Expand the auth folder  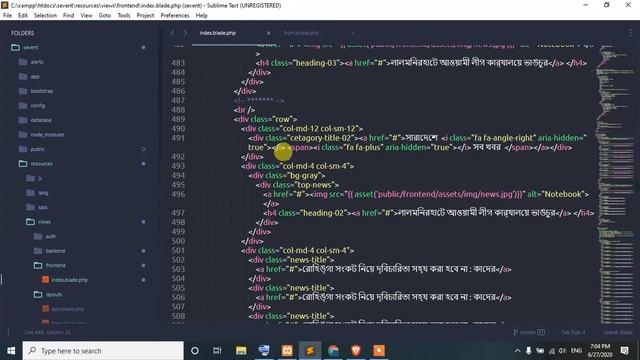point(51,236)
